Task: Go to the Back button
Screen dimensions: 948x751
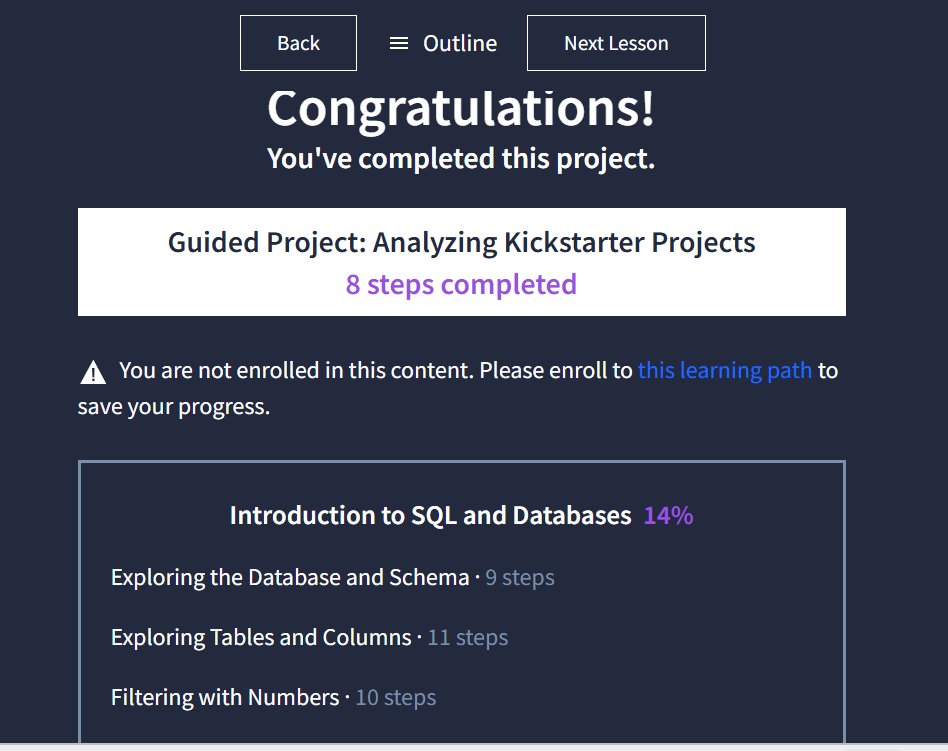Action: click(x=298, y=43)
